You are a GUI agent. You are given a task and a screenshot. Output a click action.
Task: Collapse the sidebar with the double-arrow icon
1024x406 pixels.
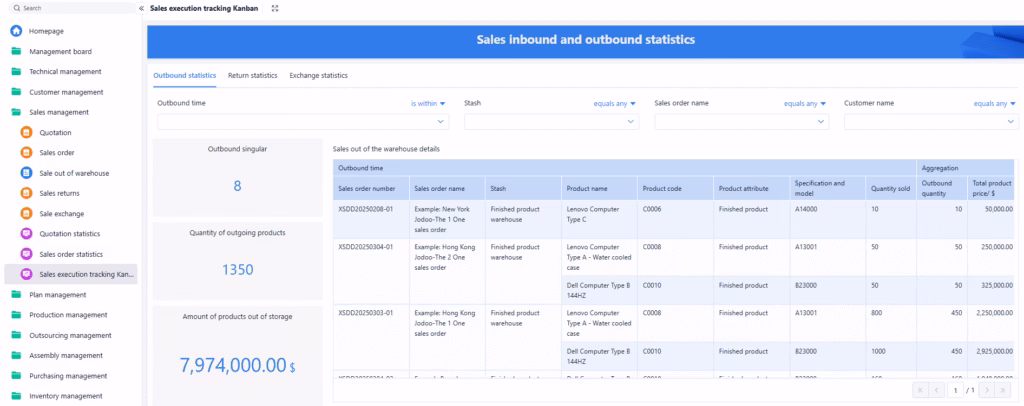point(141,8)
